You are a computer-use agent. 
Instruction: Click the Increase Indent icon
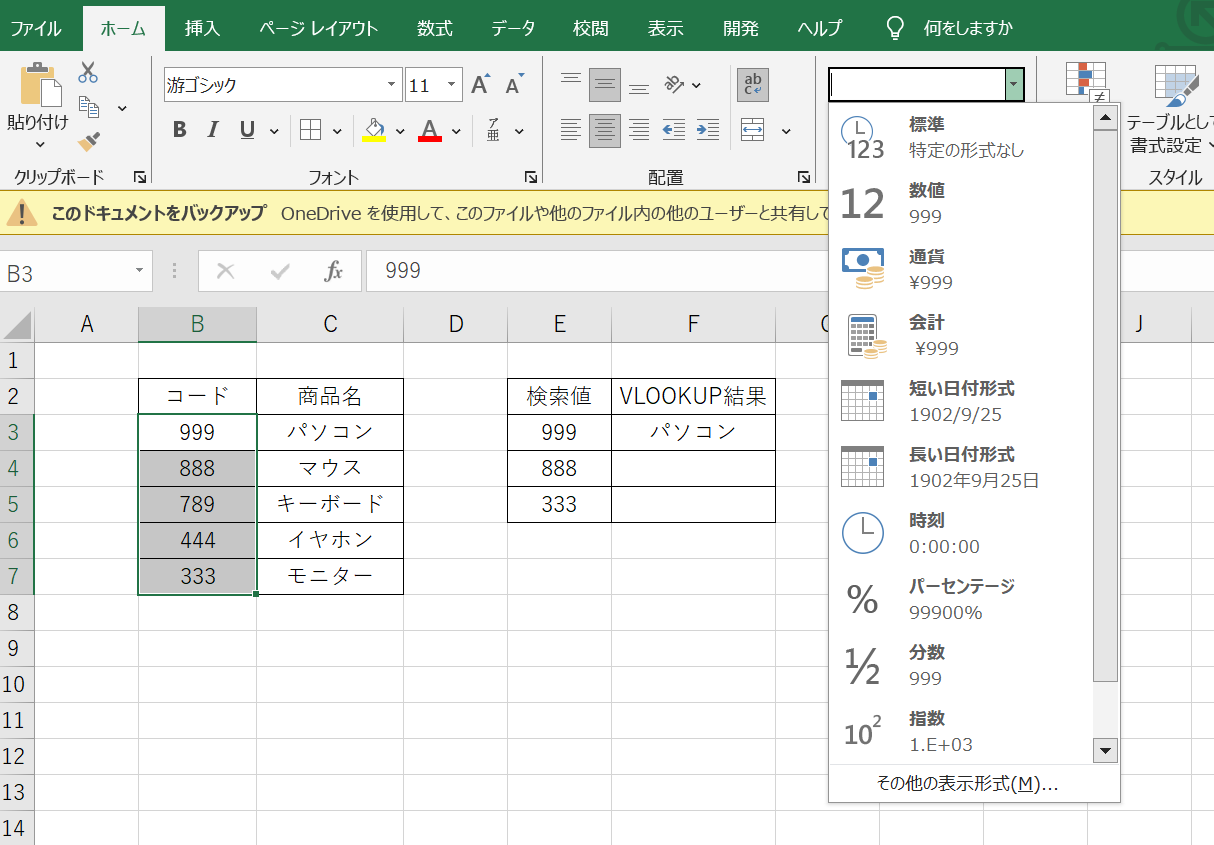click(708, 130)
